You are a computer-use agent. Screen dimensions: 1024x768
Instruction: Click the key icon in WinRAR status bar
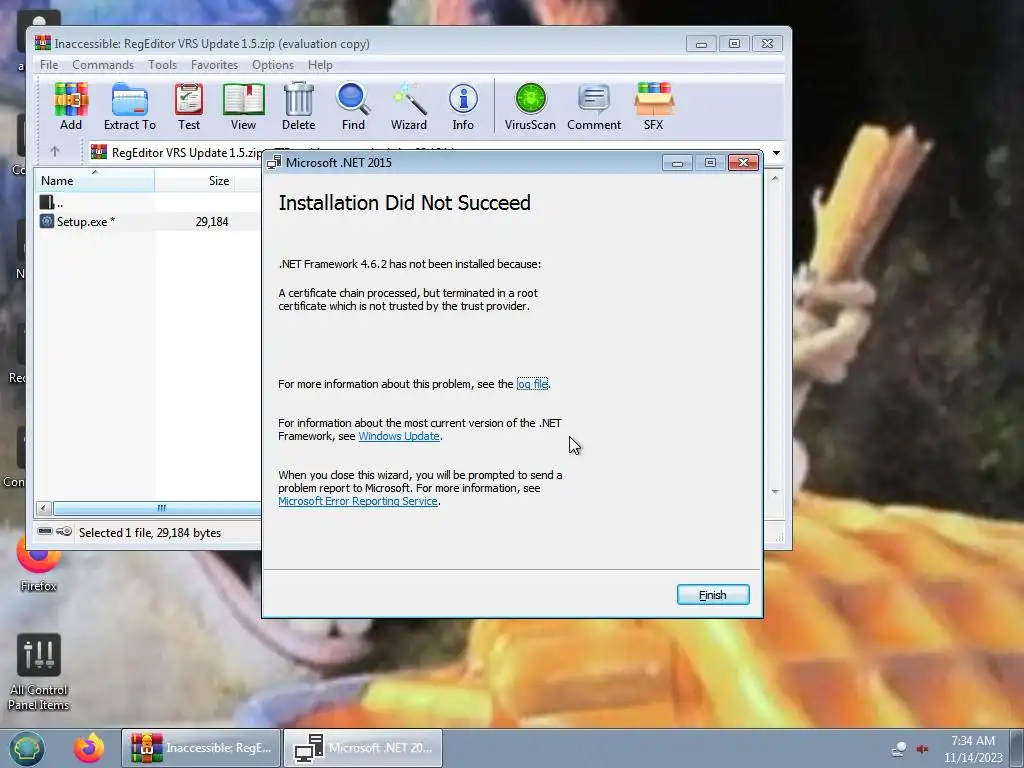click(x=64, y=532)
